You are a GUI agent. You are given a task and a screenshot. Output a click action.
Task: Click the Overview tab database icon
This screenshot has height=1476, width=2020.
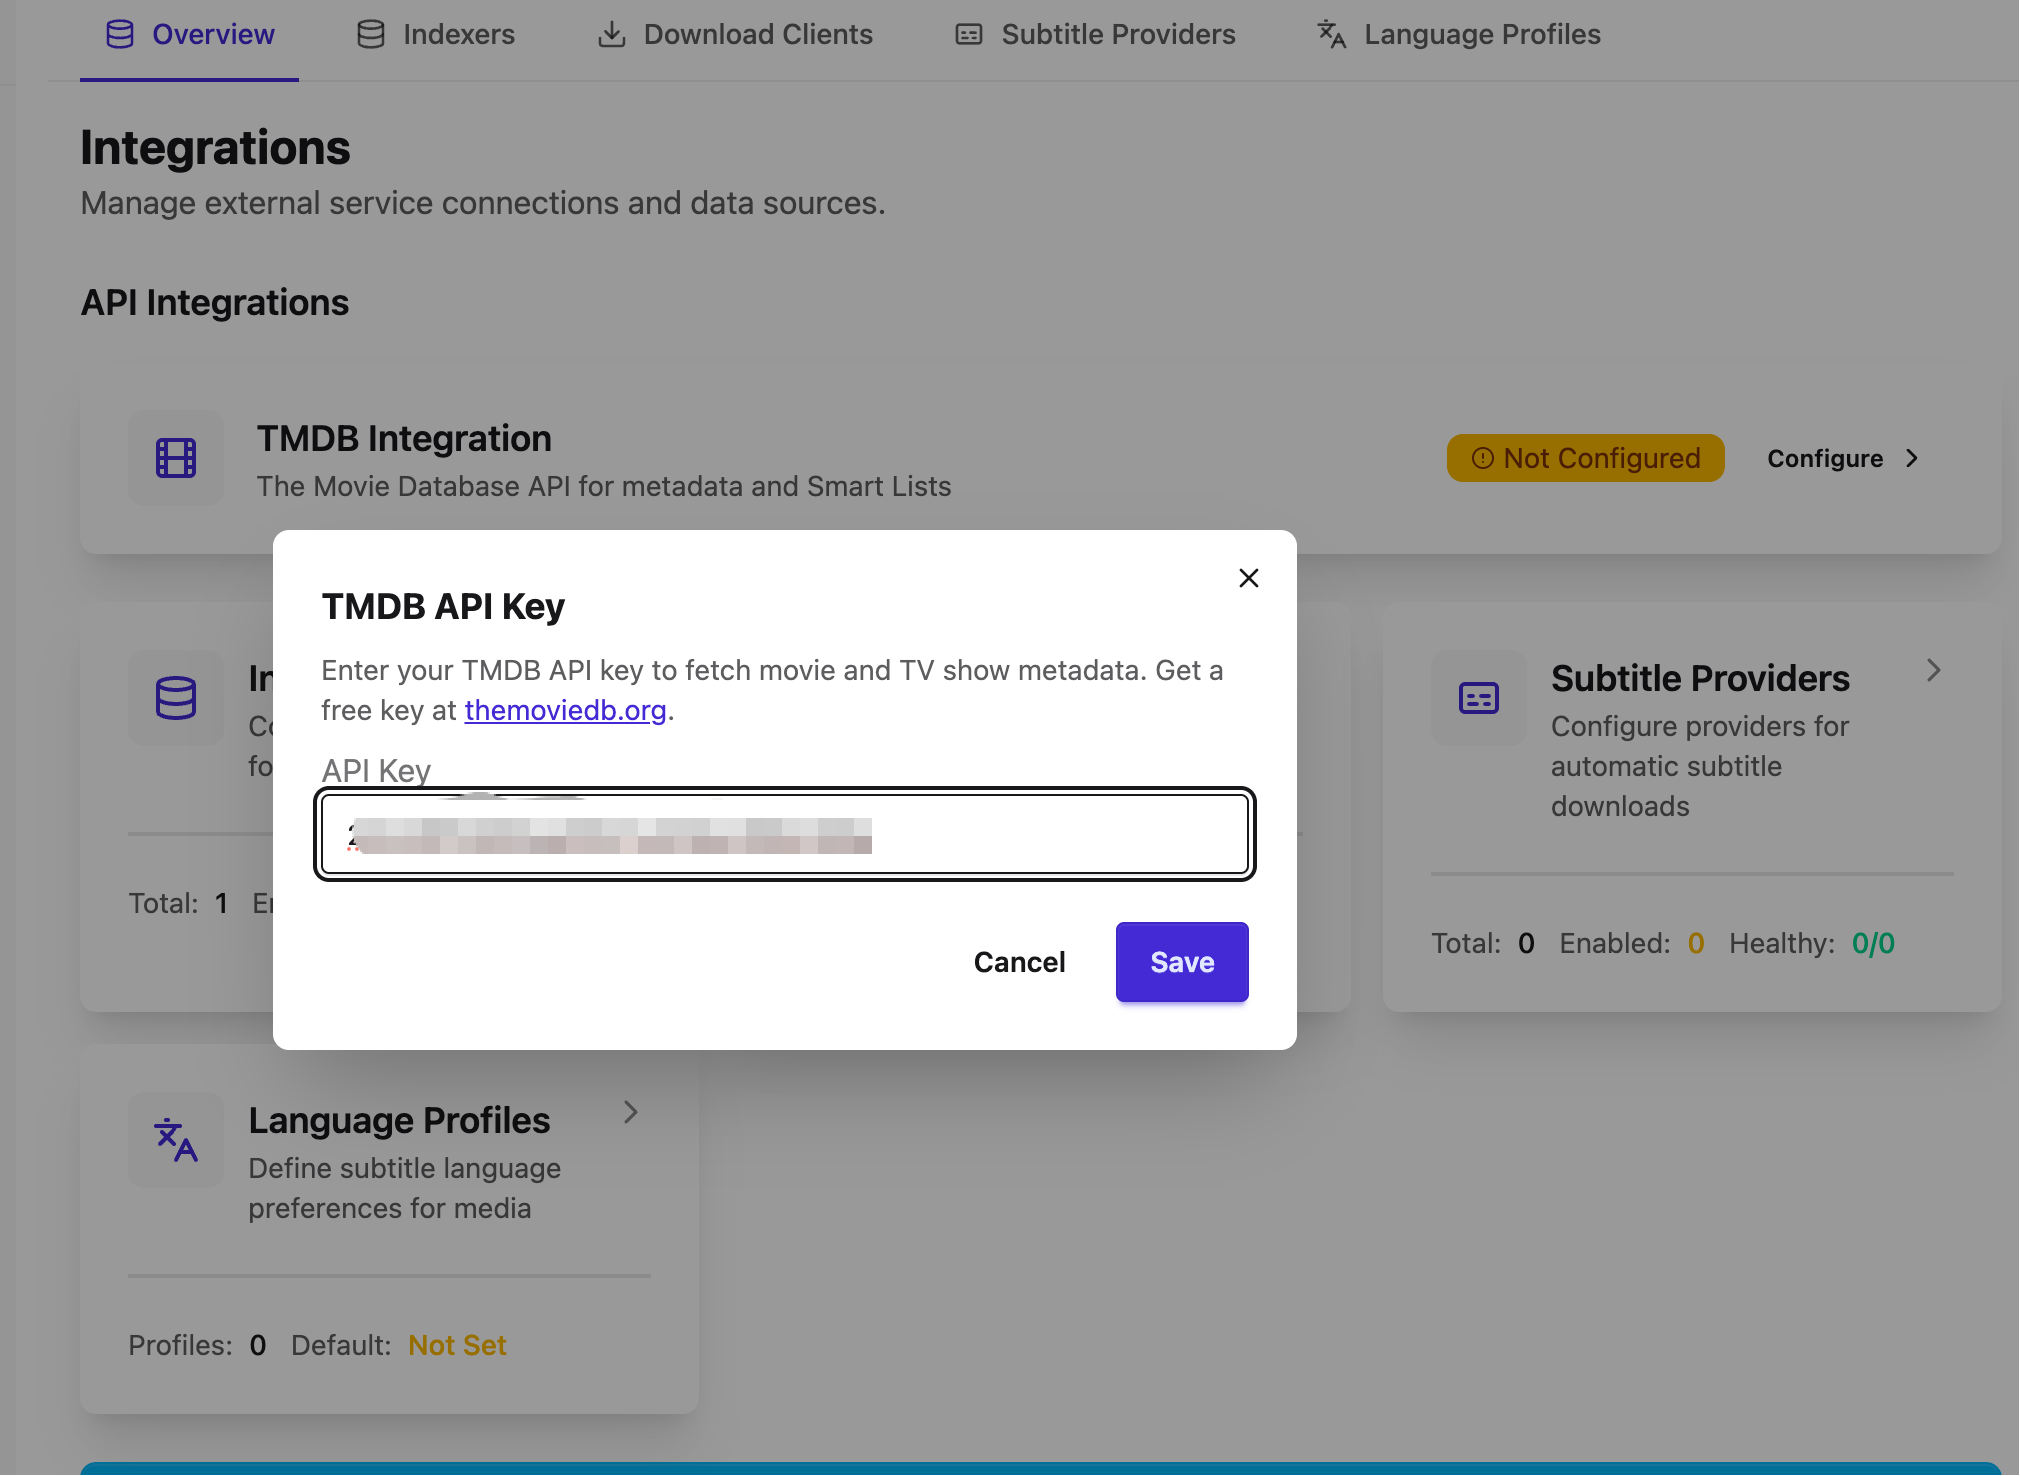[x=120, y=34]
